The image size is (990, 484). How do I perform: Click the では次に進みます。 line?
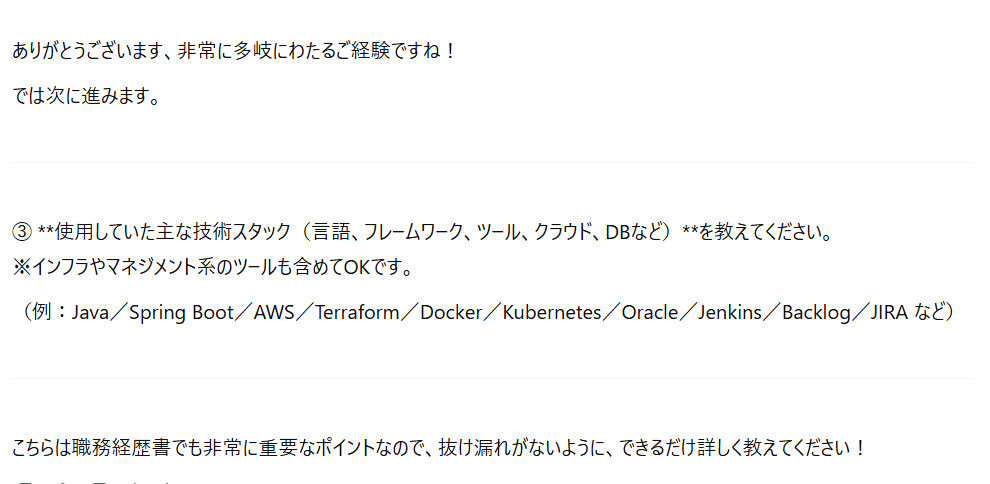(x=86, y=97)
